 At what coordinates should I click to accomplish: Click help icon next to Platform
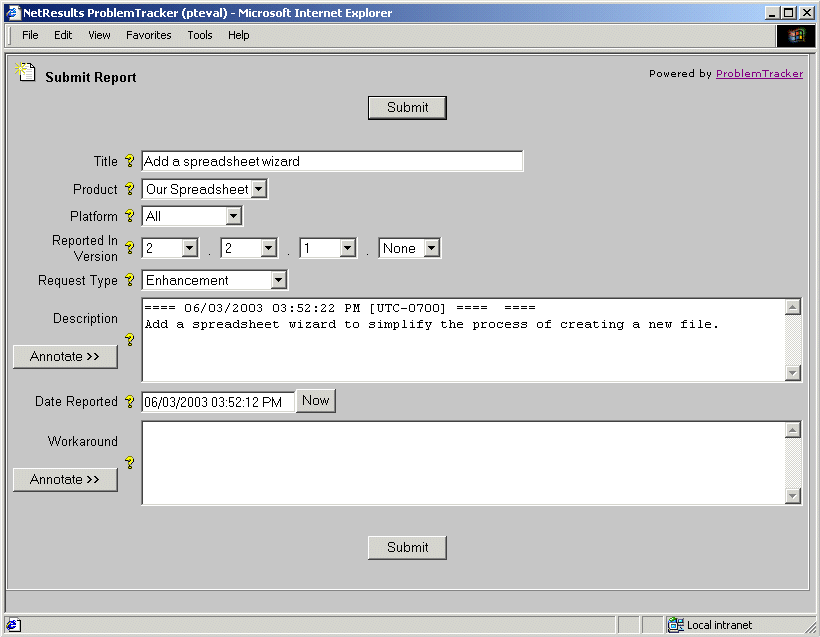(129, 216)
